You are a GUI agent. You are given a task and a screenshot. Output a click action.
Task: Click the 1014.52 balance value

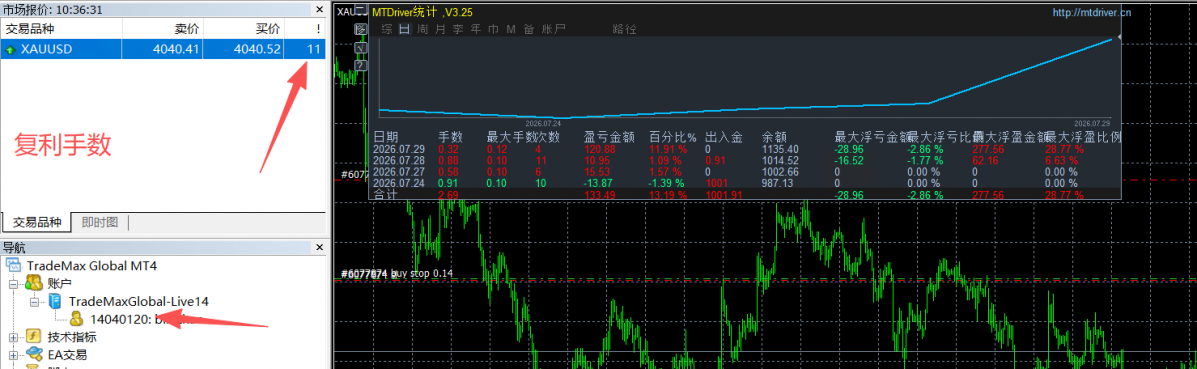(779, 160)
